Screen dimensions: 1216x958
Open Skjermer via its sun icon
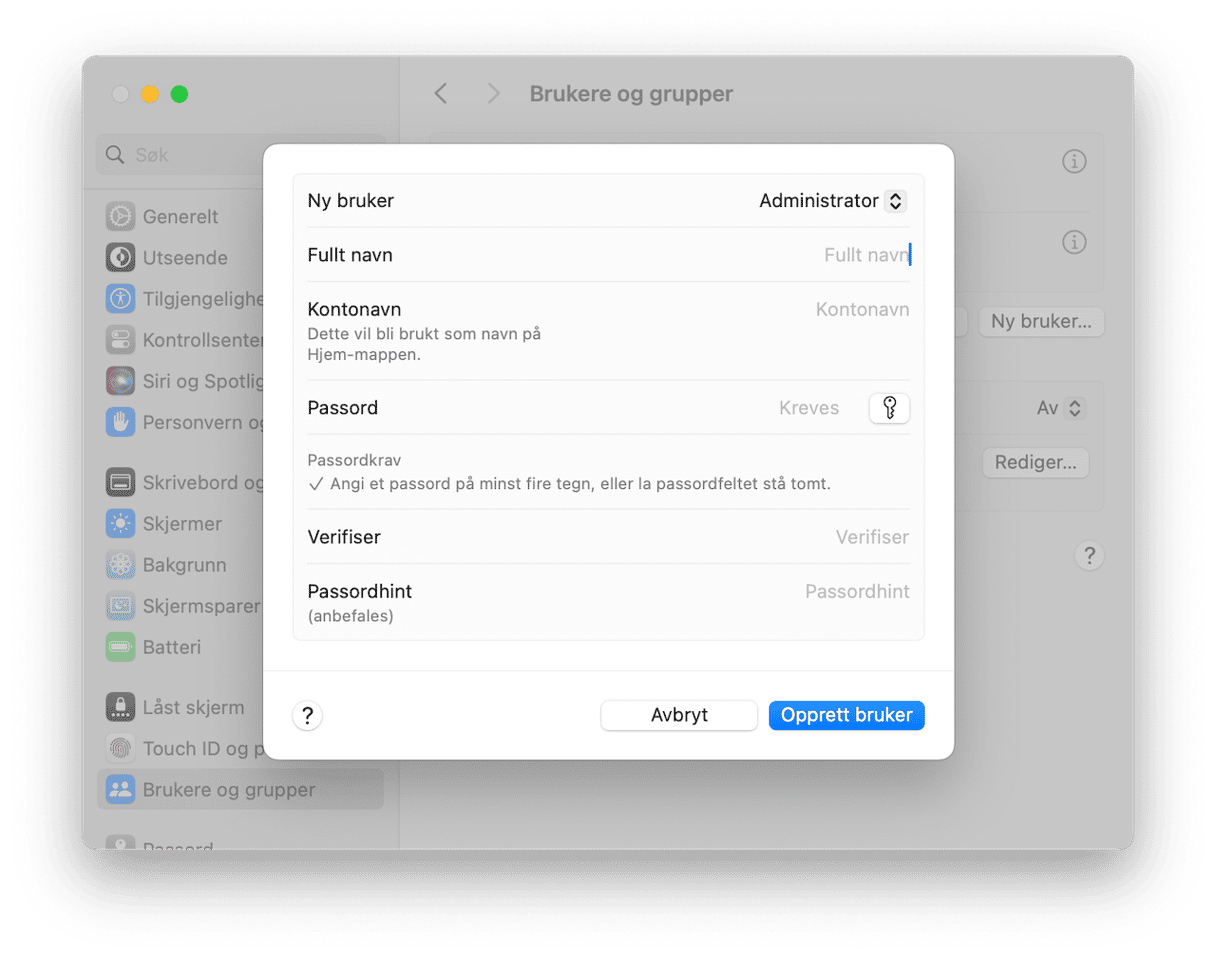[x=120, y=524]
